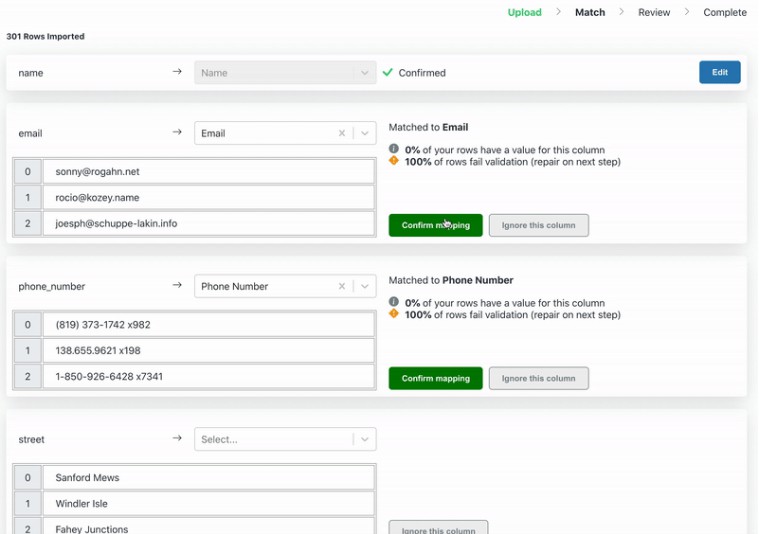Viewport: 761px width, 534px height.
Task: Click the warning diamond icon in the phone_number section
Action: (x=394, y=314)
